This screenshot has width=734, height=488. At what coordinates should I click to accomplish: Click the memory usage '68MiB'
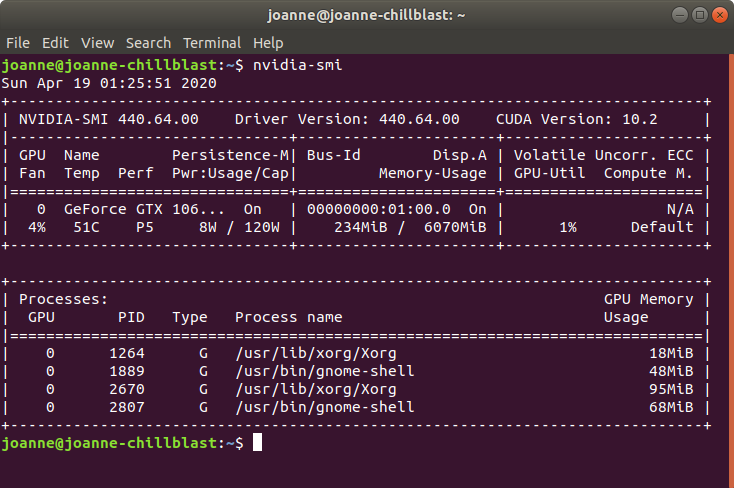pyautogui.click(x=671, y=407)
